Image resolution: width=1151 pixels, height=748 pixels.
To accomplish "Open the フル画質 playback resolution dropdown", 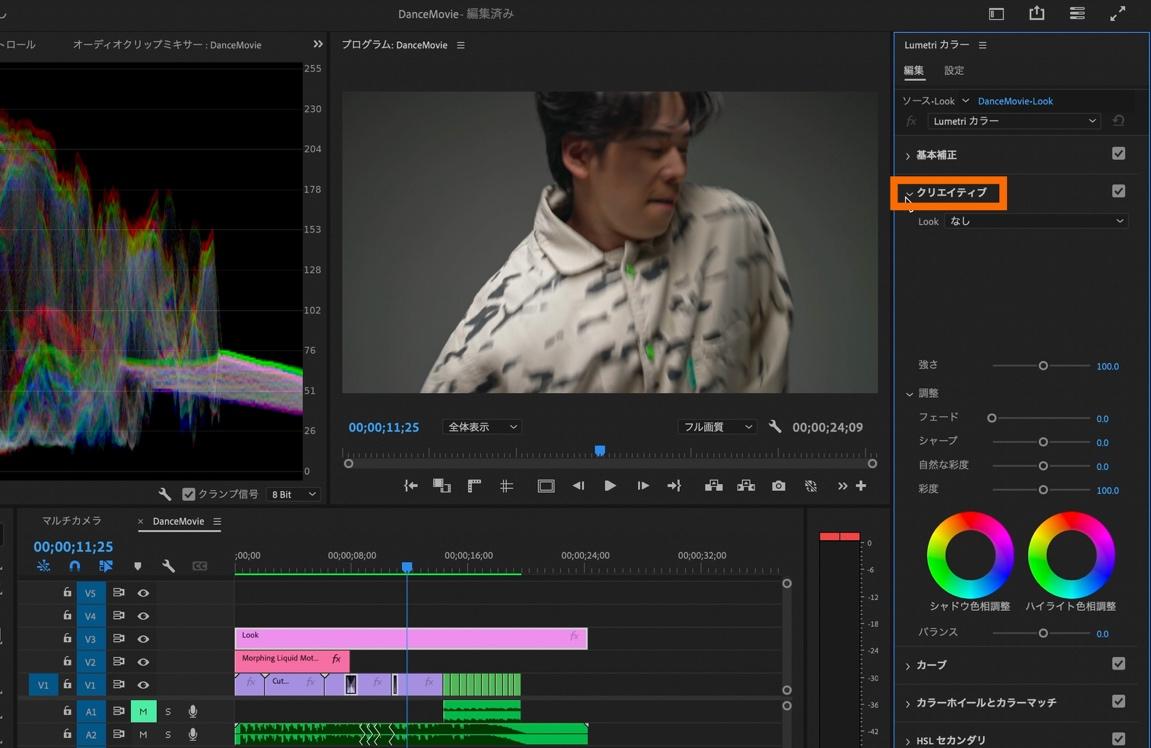I will 717,427.
